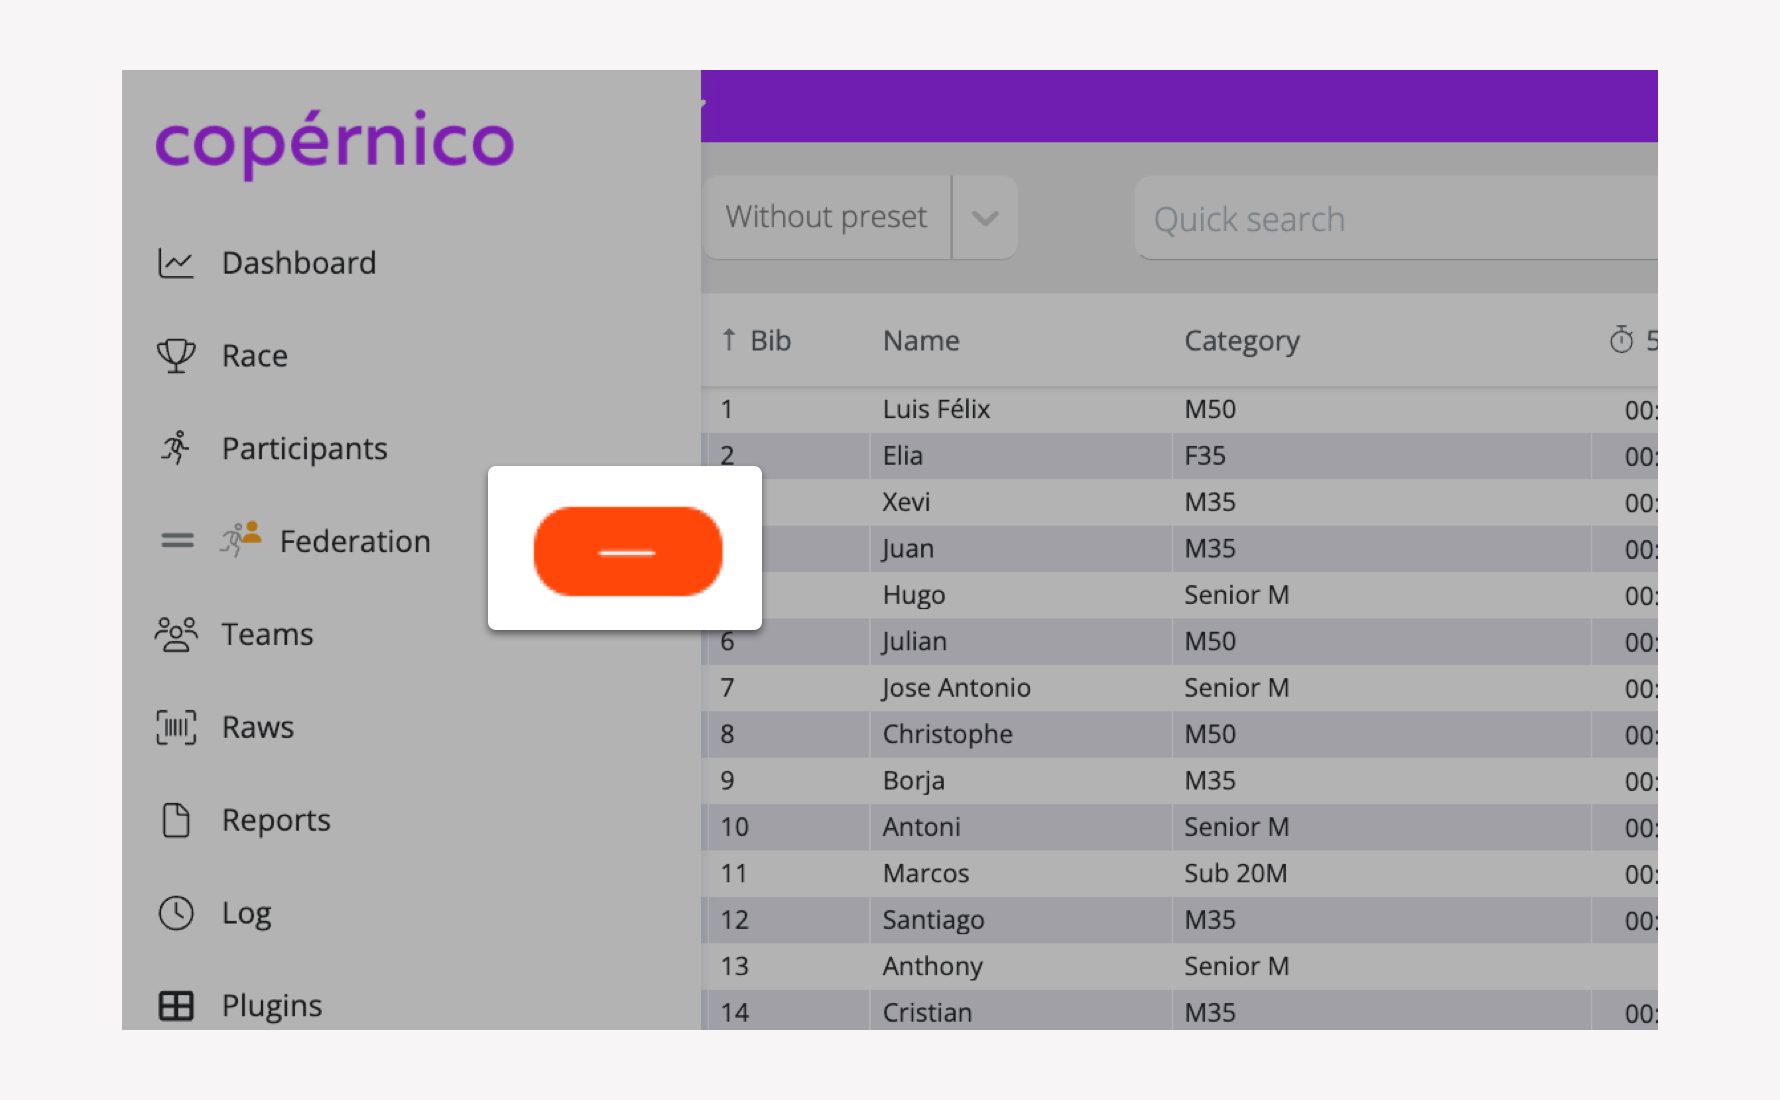Click the drag handle beside Federation

(178, 541)
